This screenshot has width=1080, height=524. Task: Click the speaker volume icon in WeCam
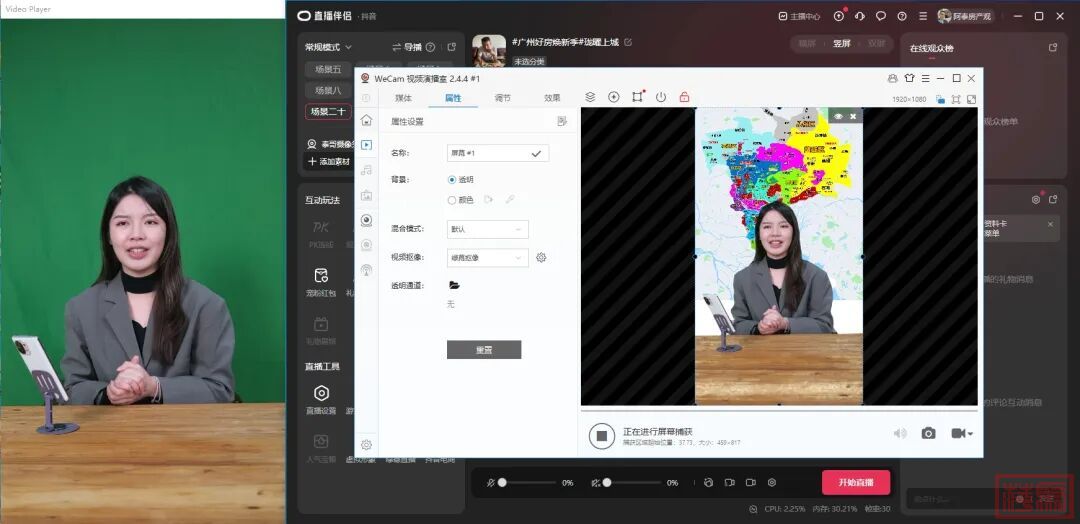coord(900,433)
